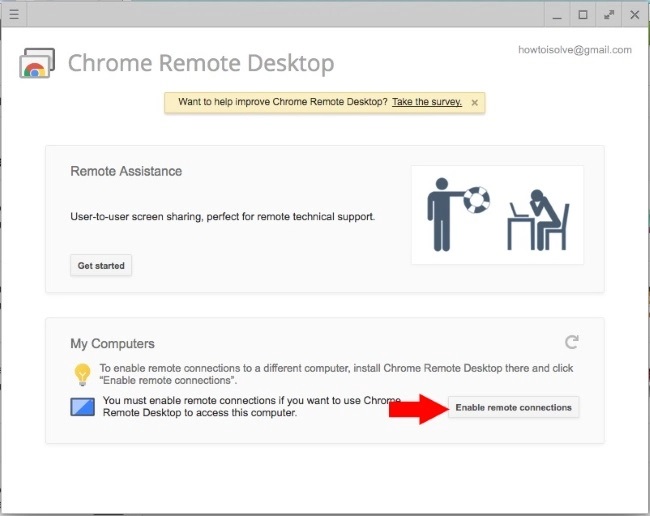Click the Remote Assistance heading
This screenshot has height=516, width=650.
[x=126, y=171]
